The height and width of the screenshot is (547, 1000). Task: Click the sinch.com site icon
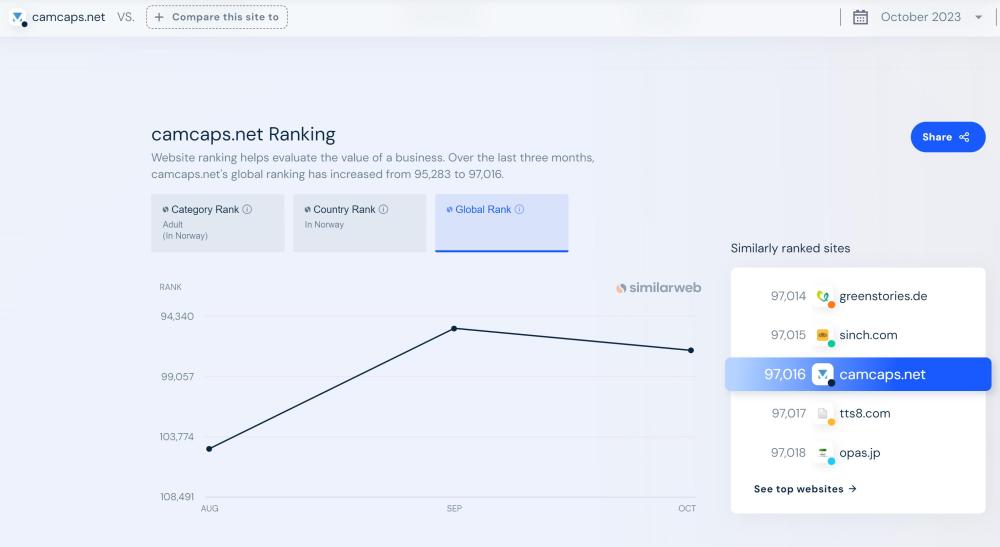coord(824,336)
